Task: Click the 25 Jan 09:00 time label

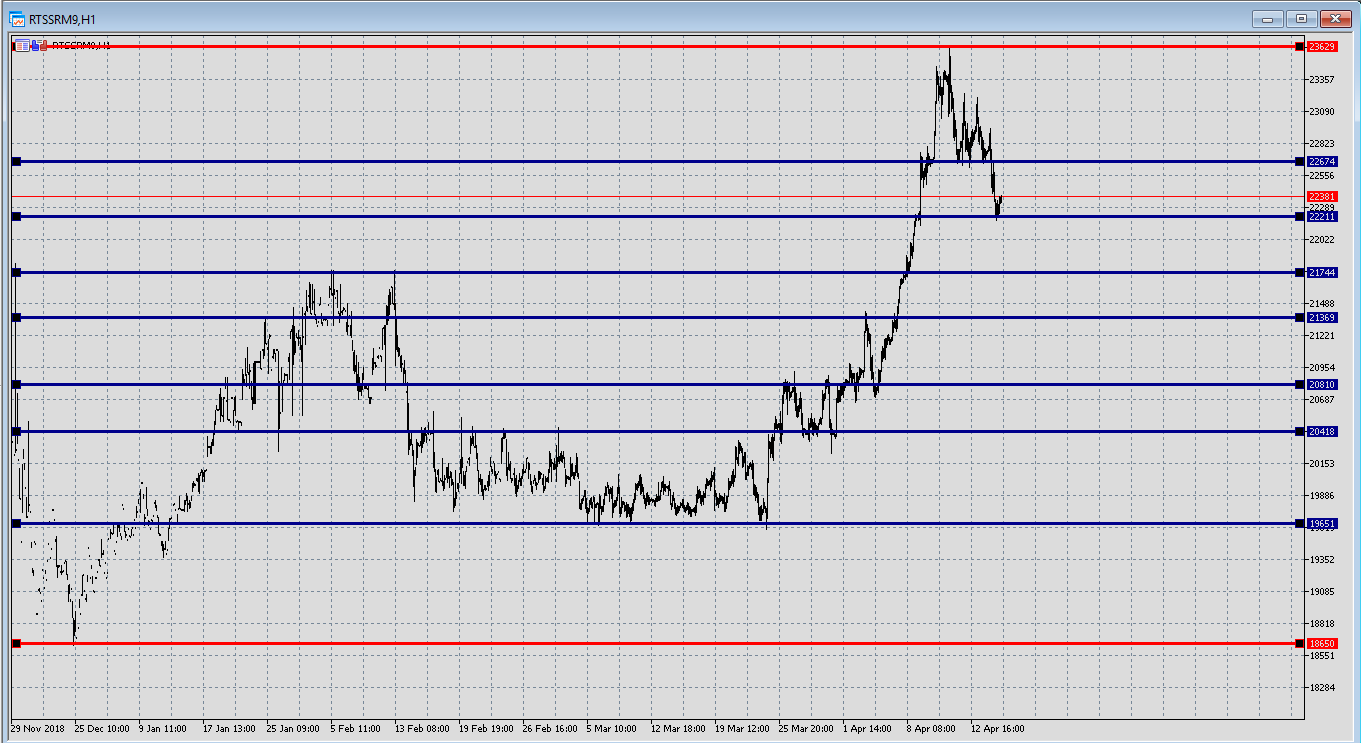Action: pyautogui.click(x=293, y=729)
